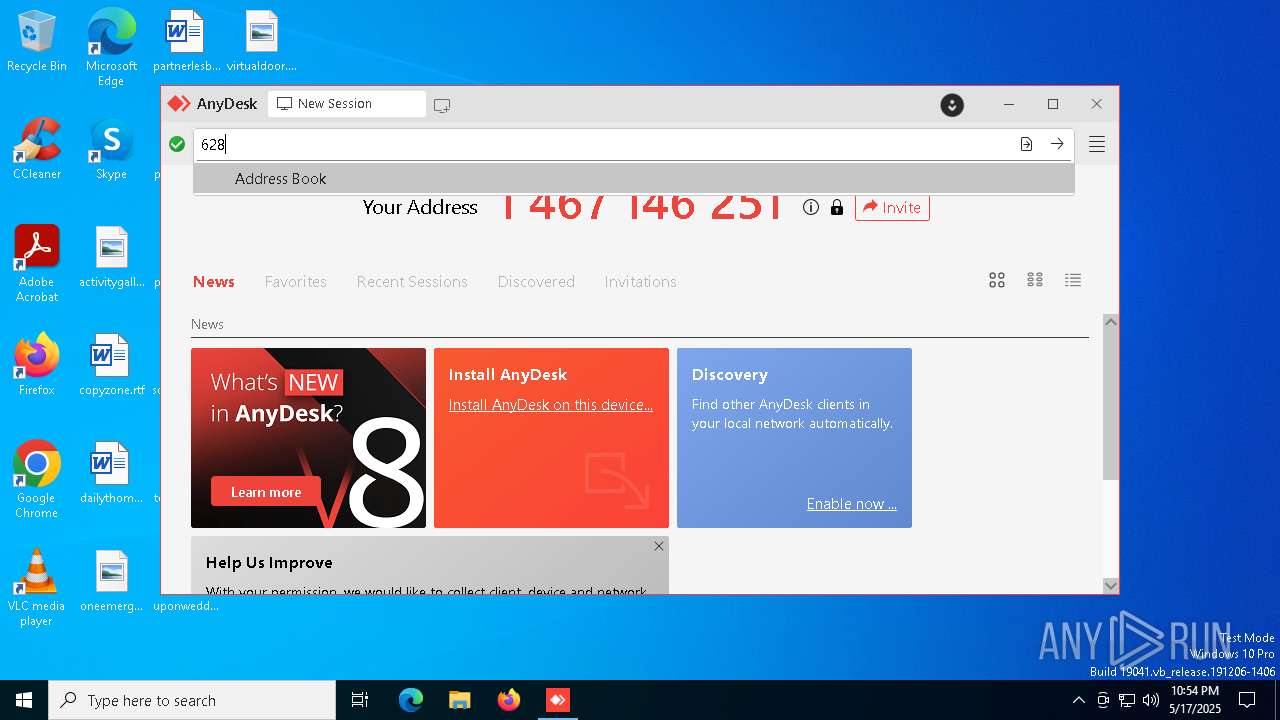1280x720 pixels.
Task: Dismiss the Help Us Improve card
Action: [x=658, y=546]
